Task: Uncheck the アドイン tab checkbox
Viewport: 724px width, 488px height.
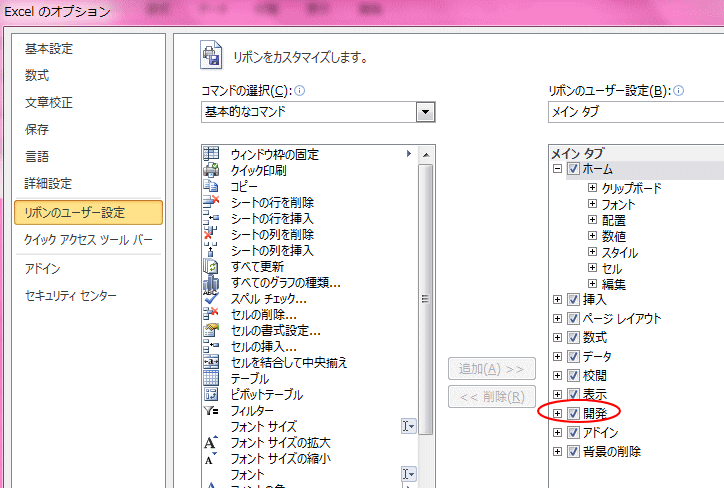Action: point(573,433)
